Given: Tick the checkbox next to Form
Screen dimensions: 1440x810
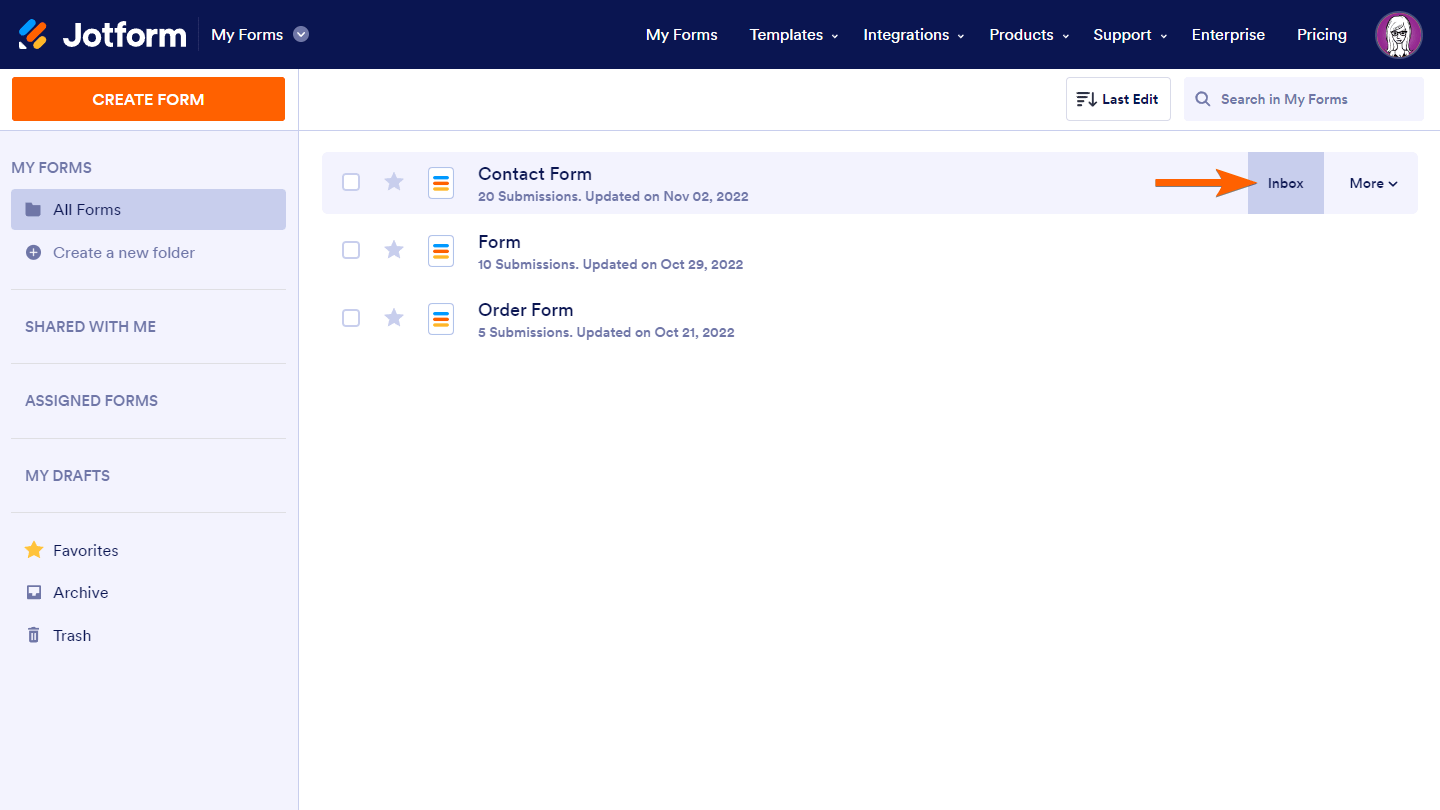Looking at the screenshot, I should coord(351,250).
